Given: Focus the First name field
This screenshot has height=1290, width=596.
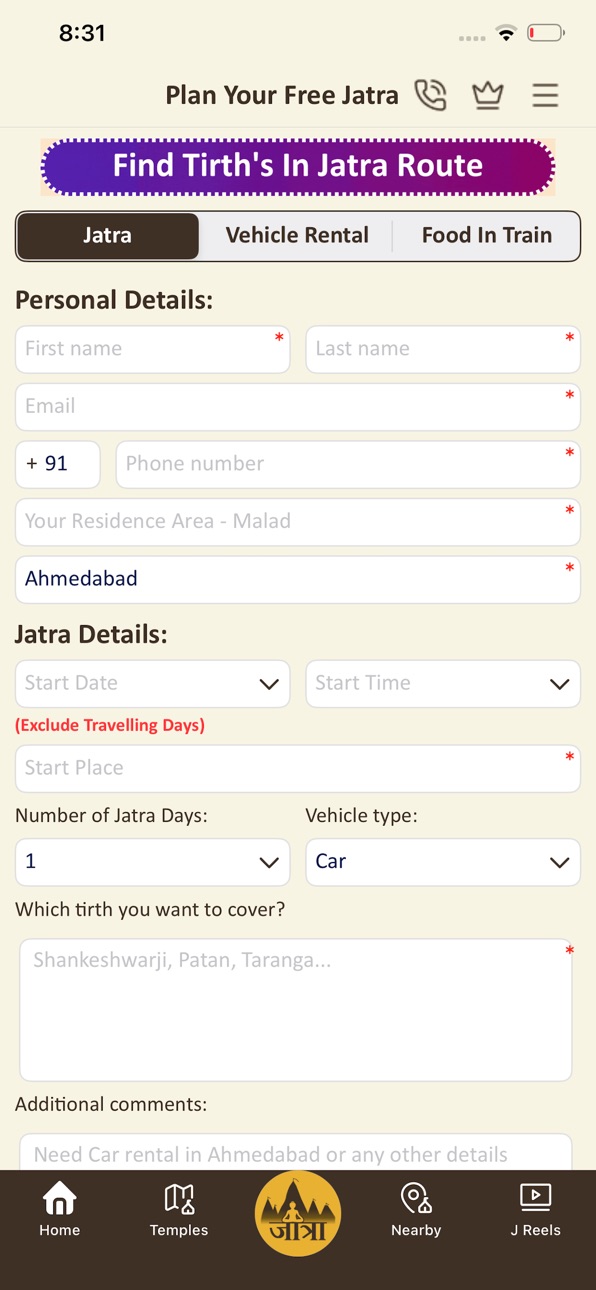Looking at the screenshot, I should coord(153,349).
